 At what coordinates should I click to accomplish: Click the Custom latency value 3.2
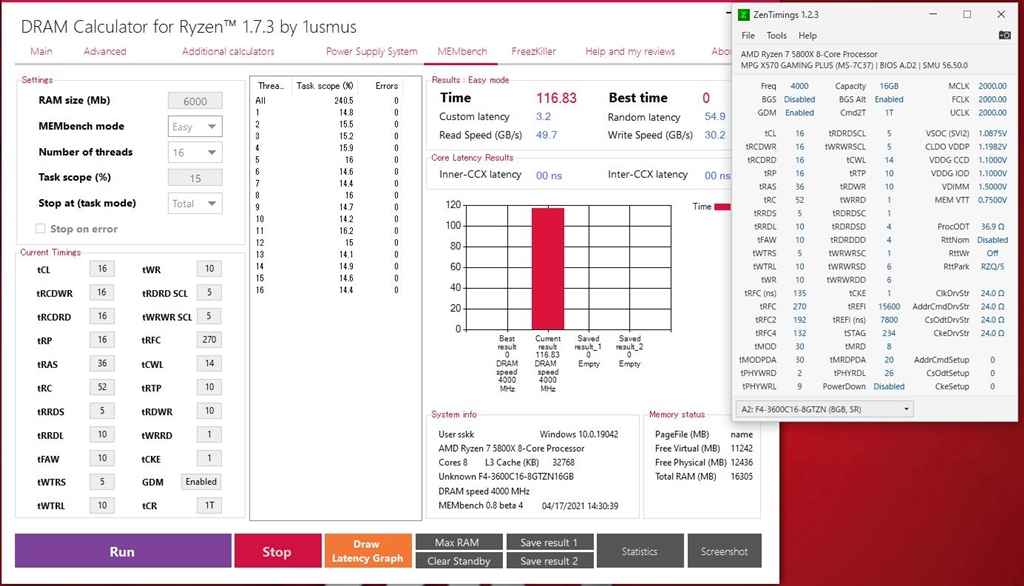coord(543,116)
